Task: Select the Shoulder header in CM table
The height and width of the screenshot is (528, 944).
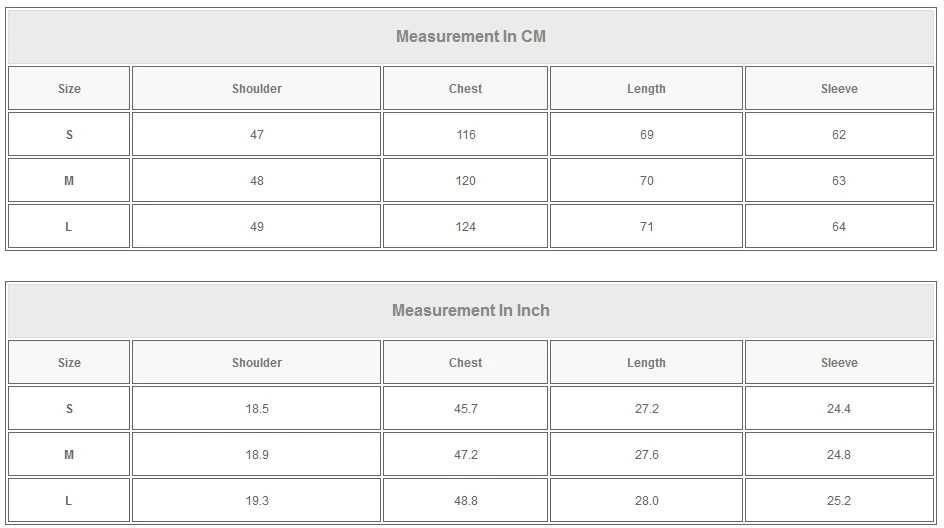Action: coord(257,89)
